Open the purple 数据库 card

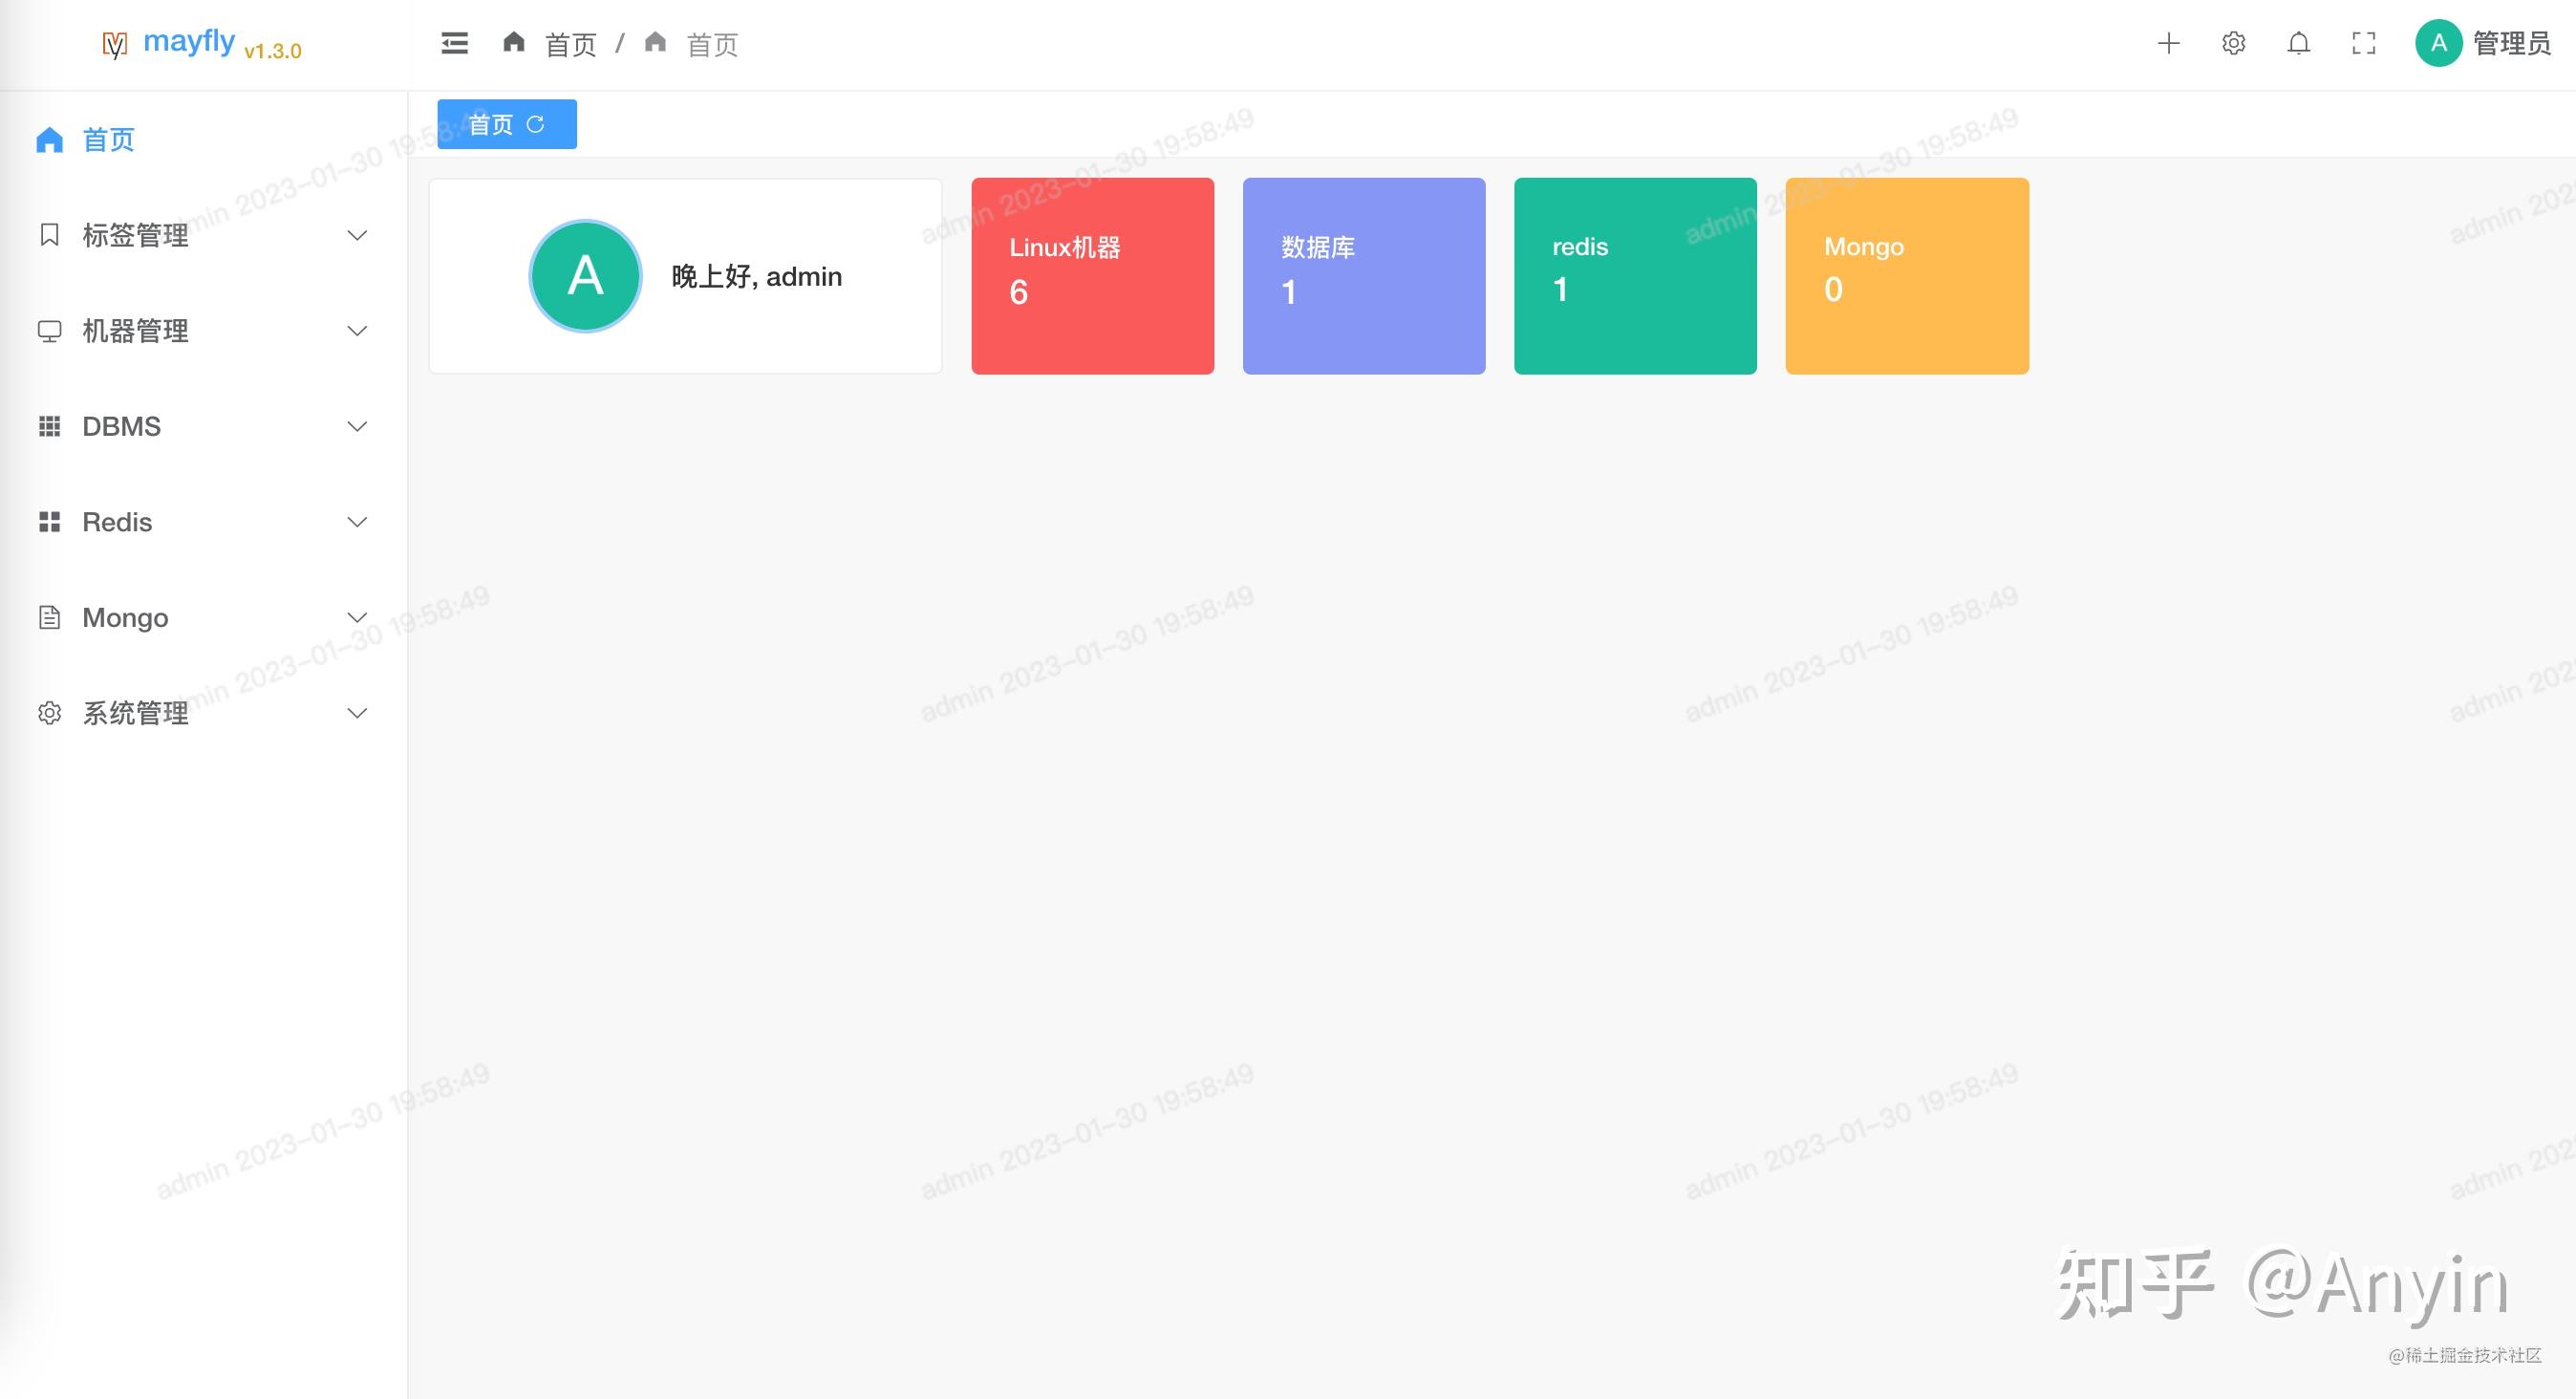1364,276
